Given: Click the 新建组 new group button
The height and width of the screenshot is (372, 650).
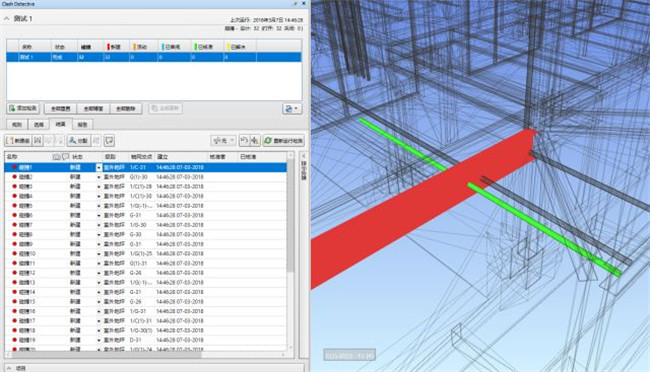Looking at the screenshot, I should coord(19,141).
